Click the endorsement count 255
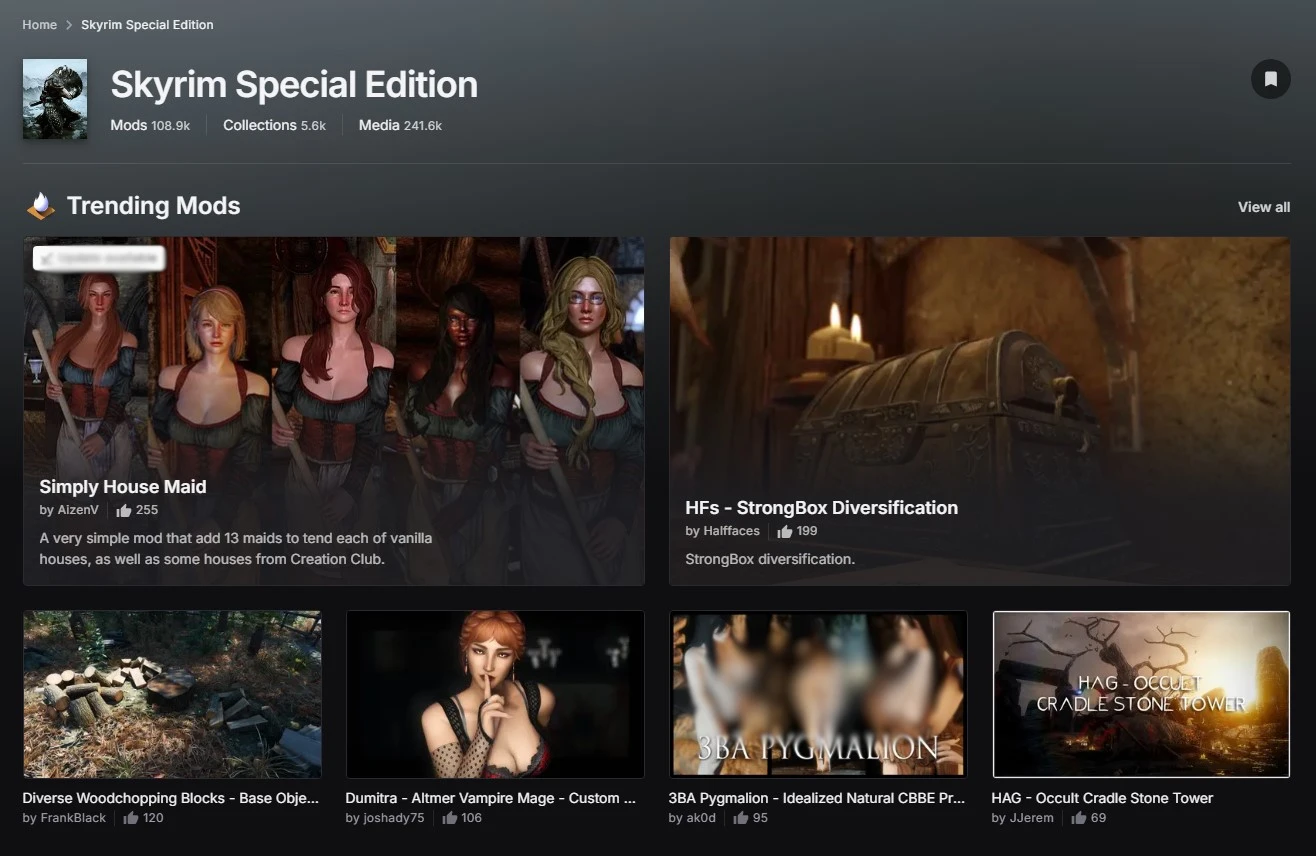This screenshot has width=1316, height=856. (x=147, y=510)
